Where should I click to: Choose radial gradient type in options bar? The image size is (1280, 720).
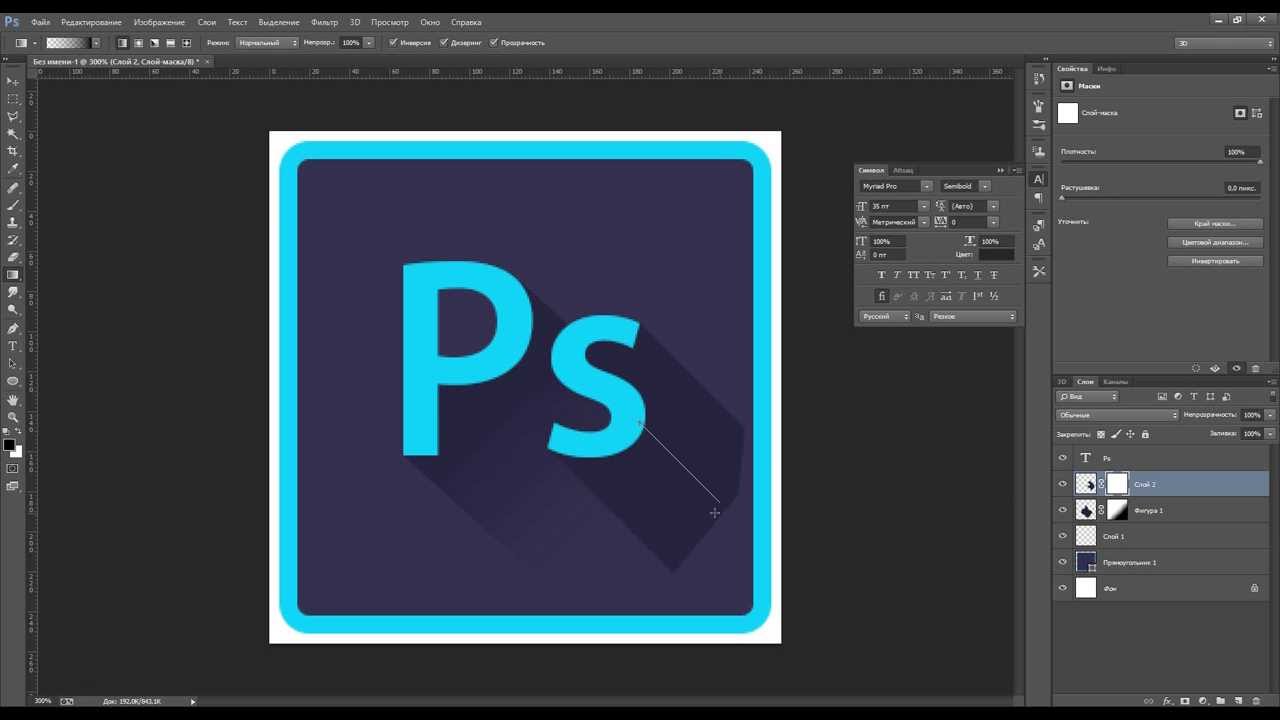point(138,43)
